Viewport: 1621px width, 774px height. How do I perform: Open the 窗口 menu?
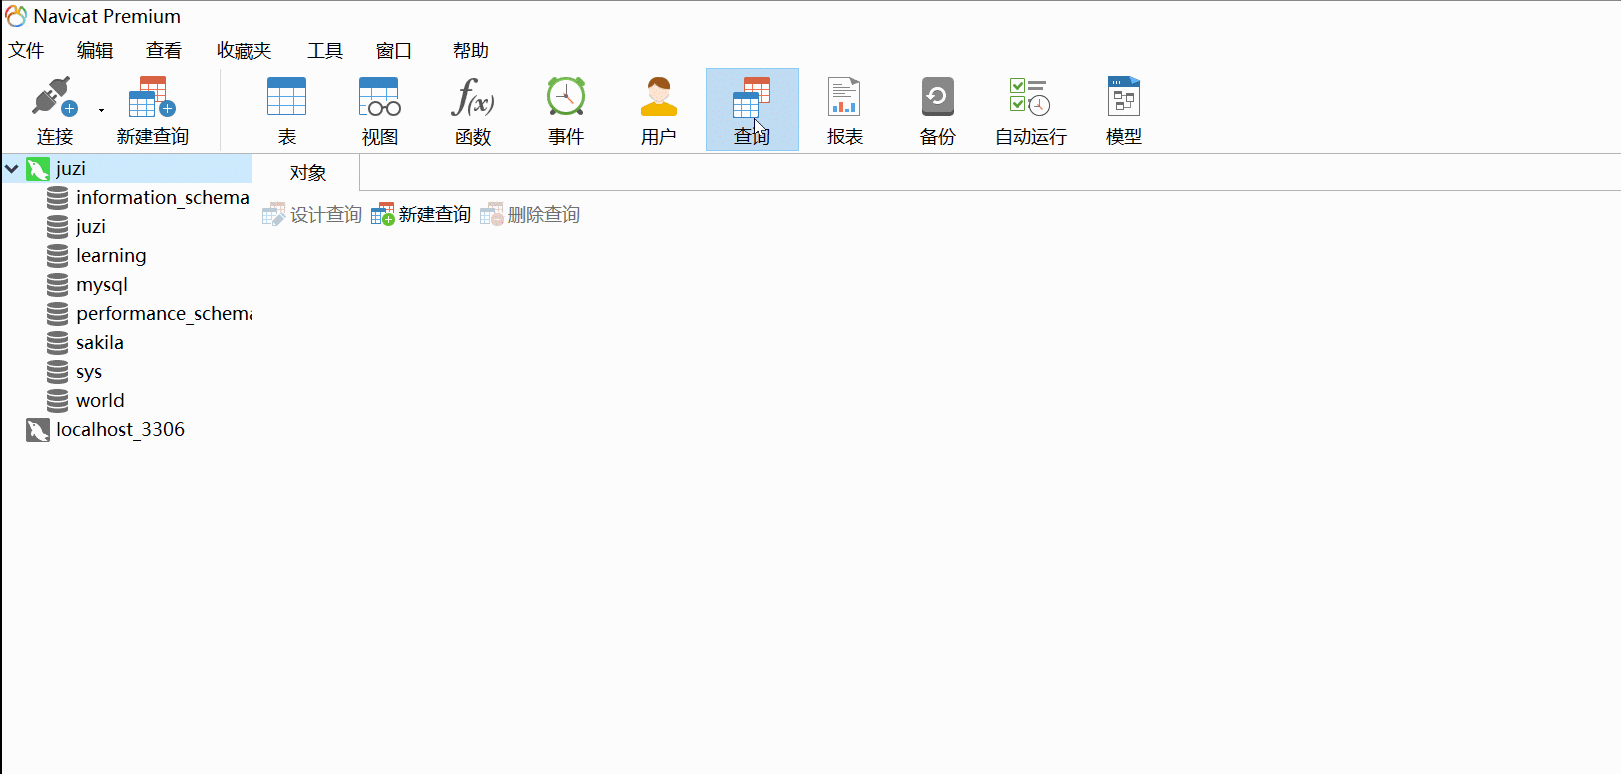394,51
